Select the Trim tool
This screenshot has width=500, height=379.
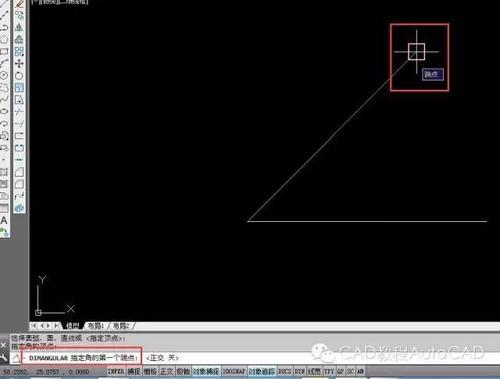[19, 111]
